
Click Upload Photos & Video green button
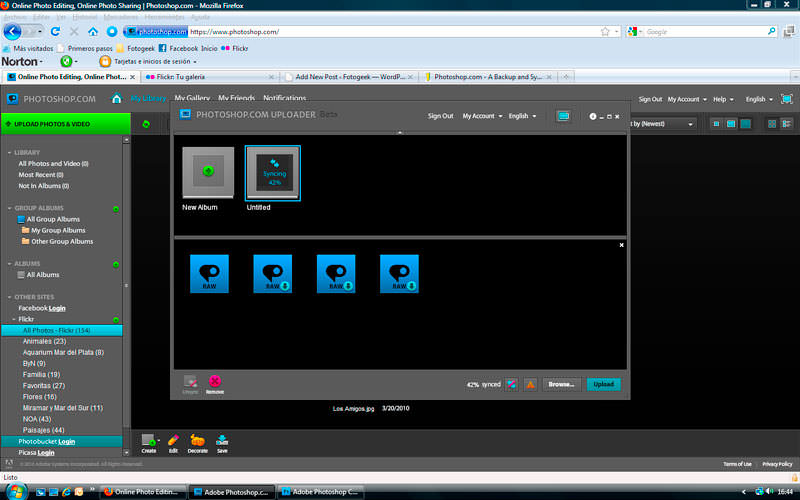coord(66,124)
